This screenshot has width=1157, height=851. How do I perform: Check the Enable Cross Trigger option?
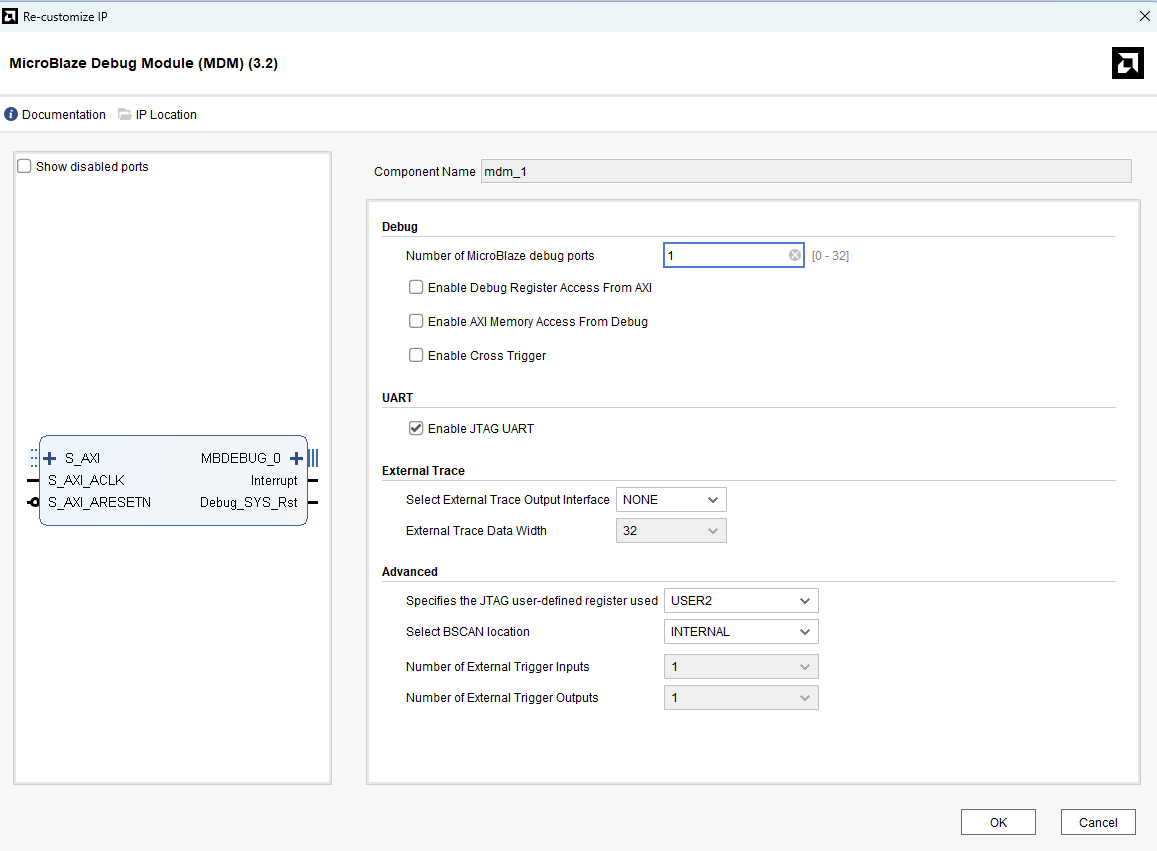pyautogui.click(x=416, y=356)
